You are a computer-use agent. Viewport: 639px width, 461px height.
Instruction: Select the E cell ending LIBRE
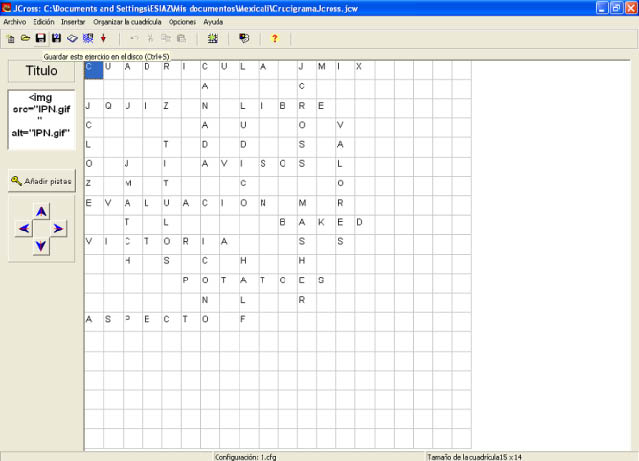(326, 108)
